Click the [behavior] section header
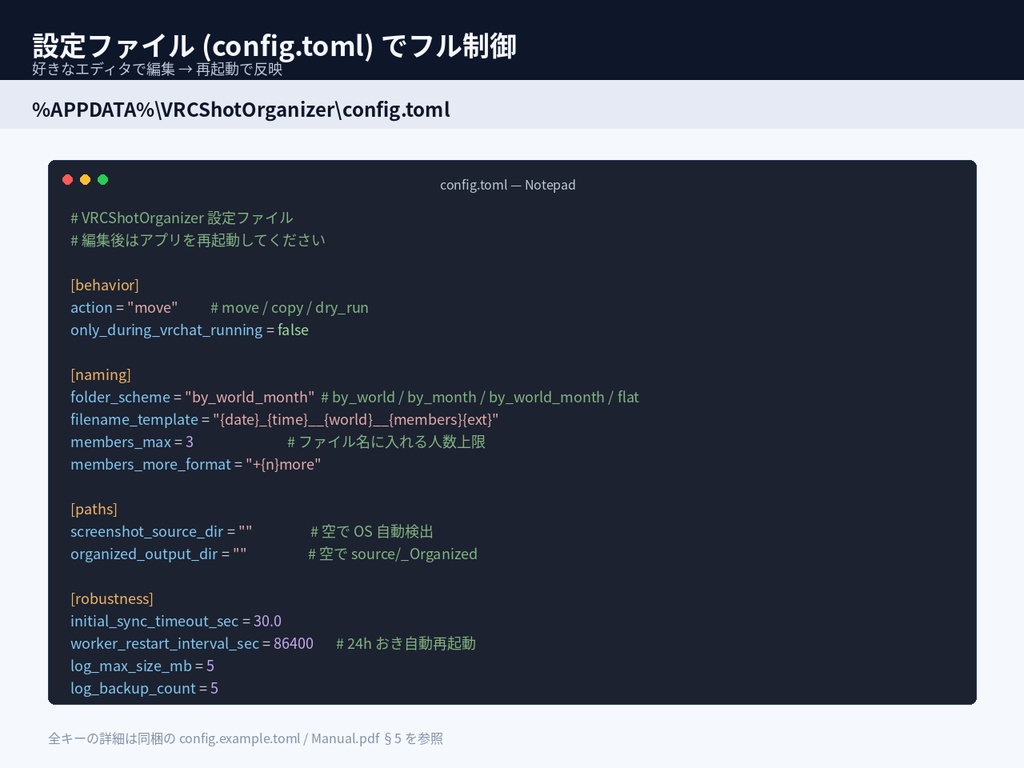The width and height of the screenshot is (1024, 768). tap(103, 284)
